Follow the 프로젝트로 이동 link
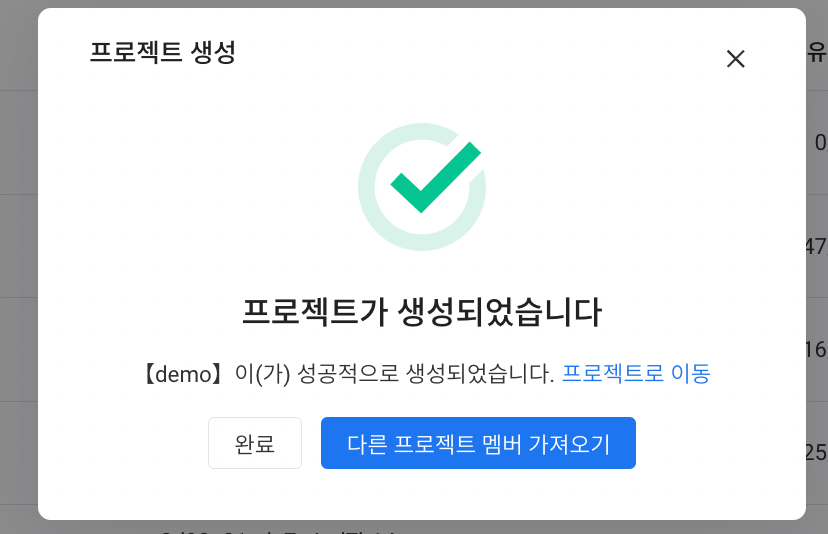 click(x=636, y=373)
